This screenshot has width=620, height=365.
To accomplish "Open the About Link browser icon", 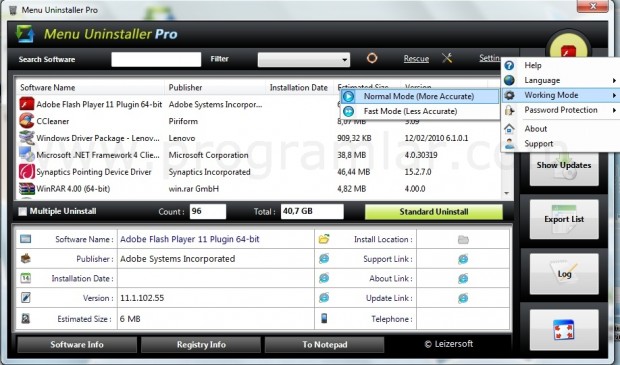I will [x=463, y=278].
